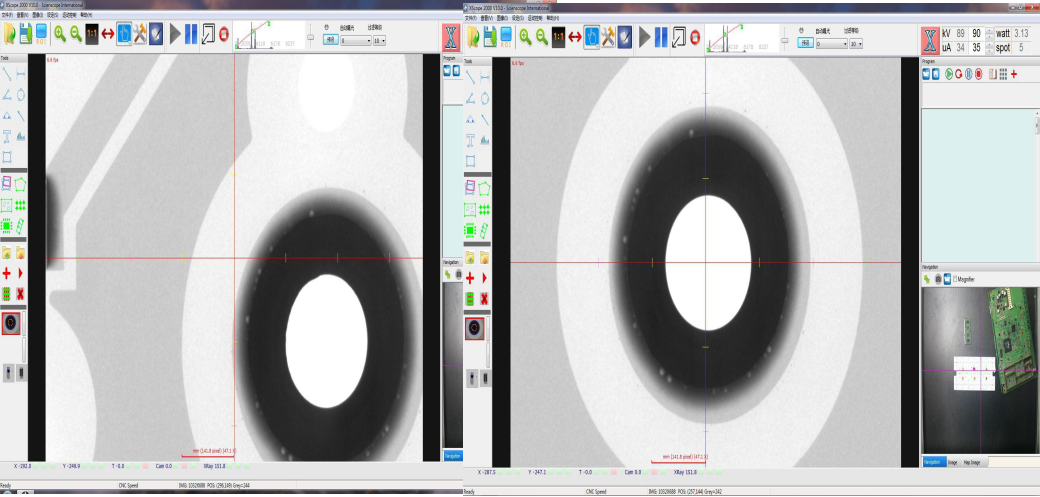Click blue button under histogram in right window
This screenshot has width=1040, height=497.
click(805, 42)
